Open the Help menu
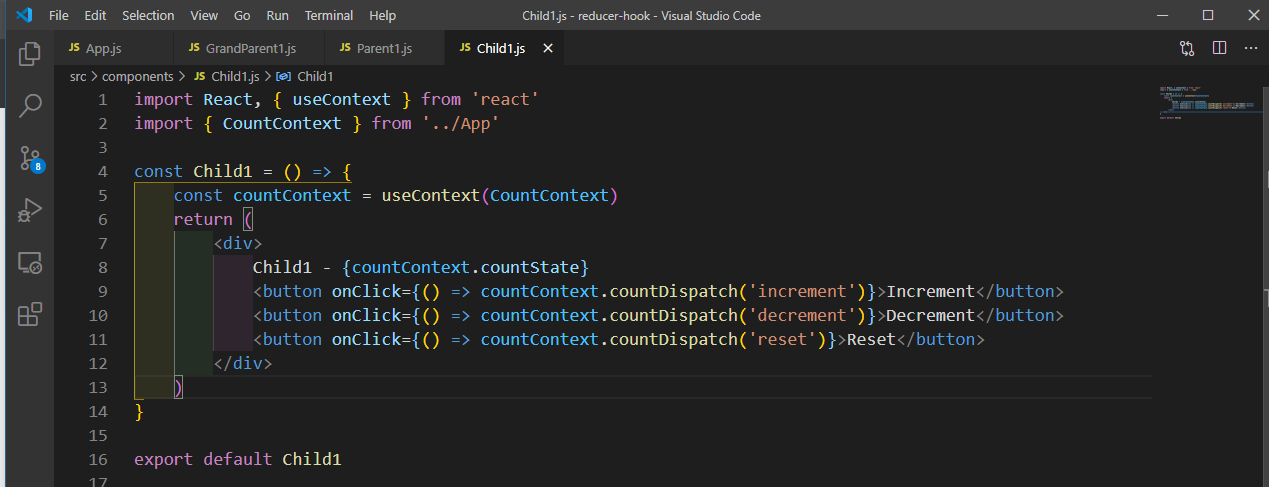The height and width of the screenshot is (487, 1269). point(382,15)
